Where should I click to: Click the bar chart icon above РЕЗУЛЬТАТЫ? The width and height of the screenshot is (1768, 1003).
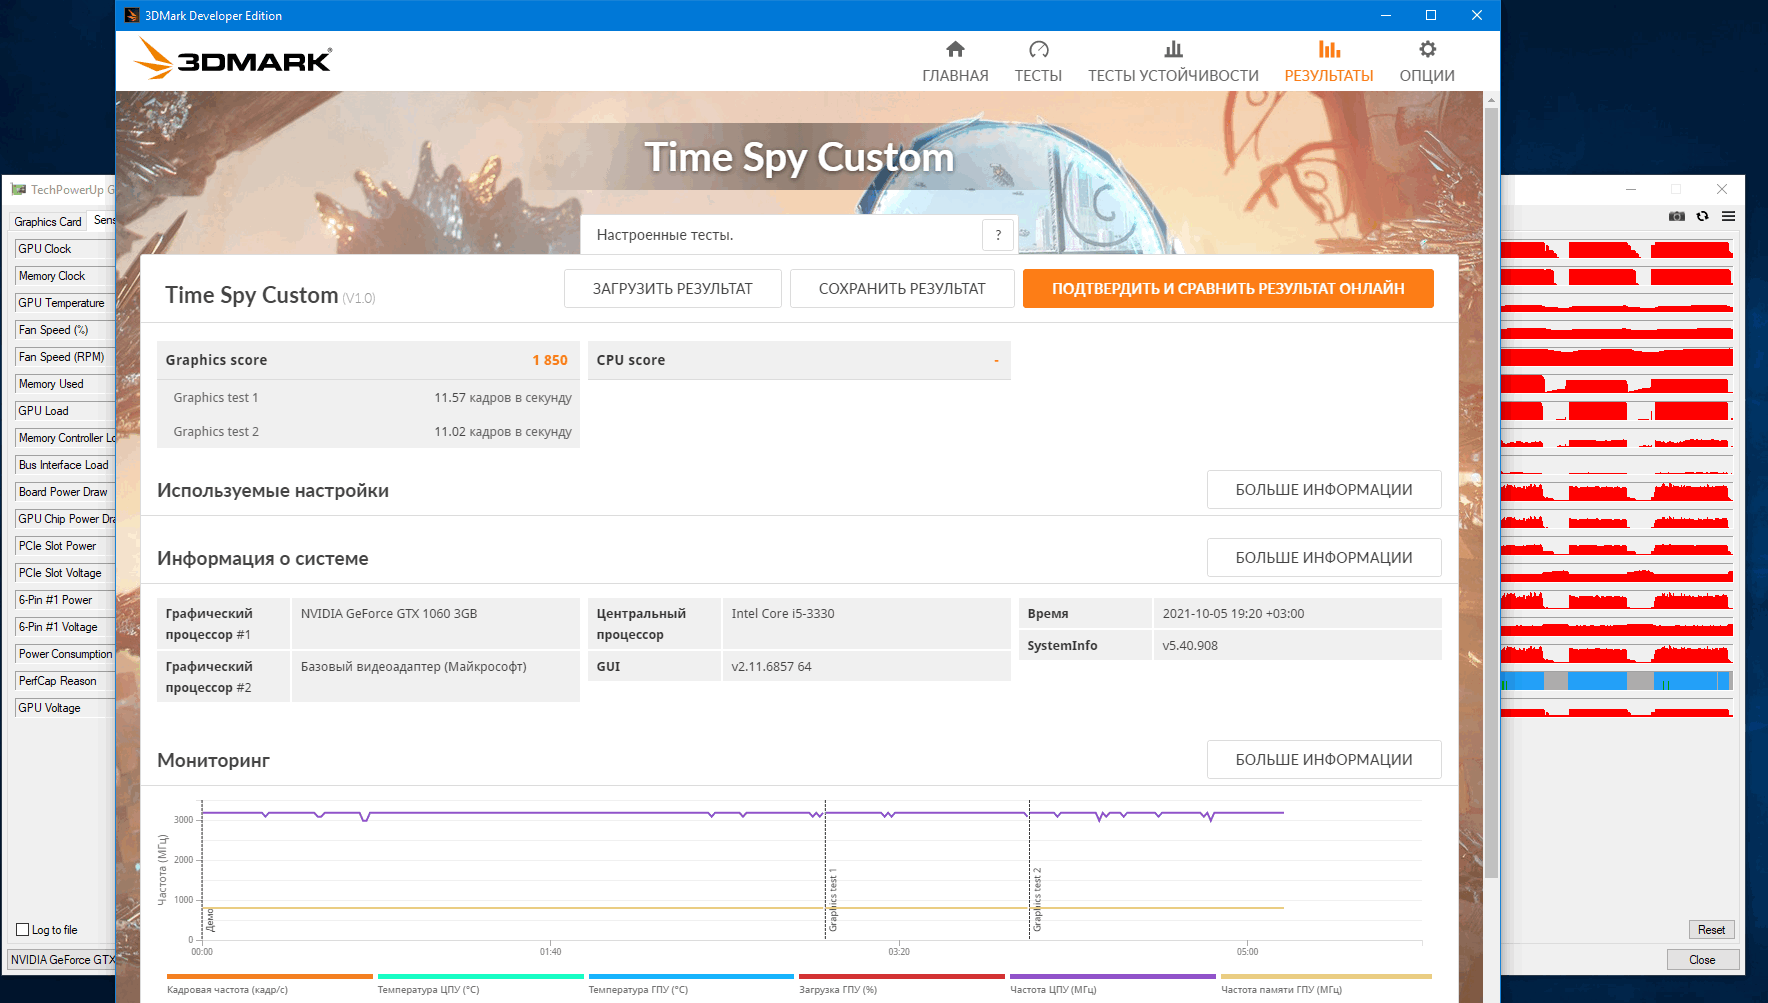(x=1329, y=49)
